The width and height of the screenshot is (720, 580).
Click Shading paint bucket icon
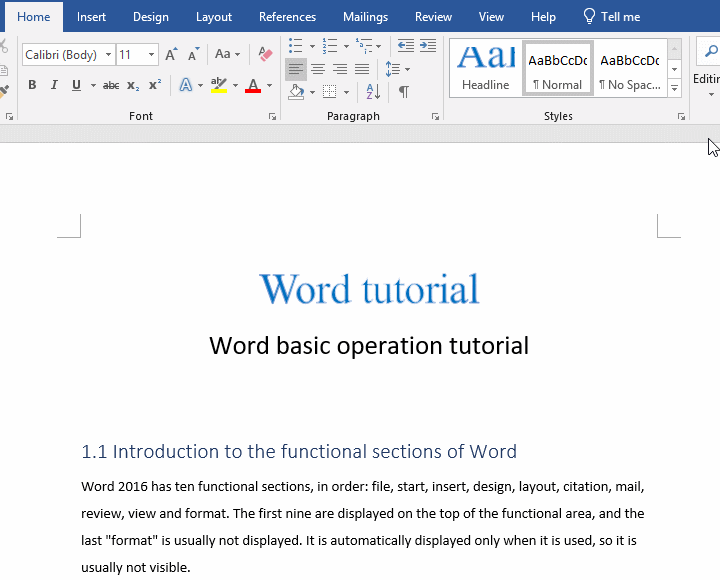[296, 92]
